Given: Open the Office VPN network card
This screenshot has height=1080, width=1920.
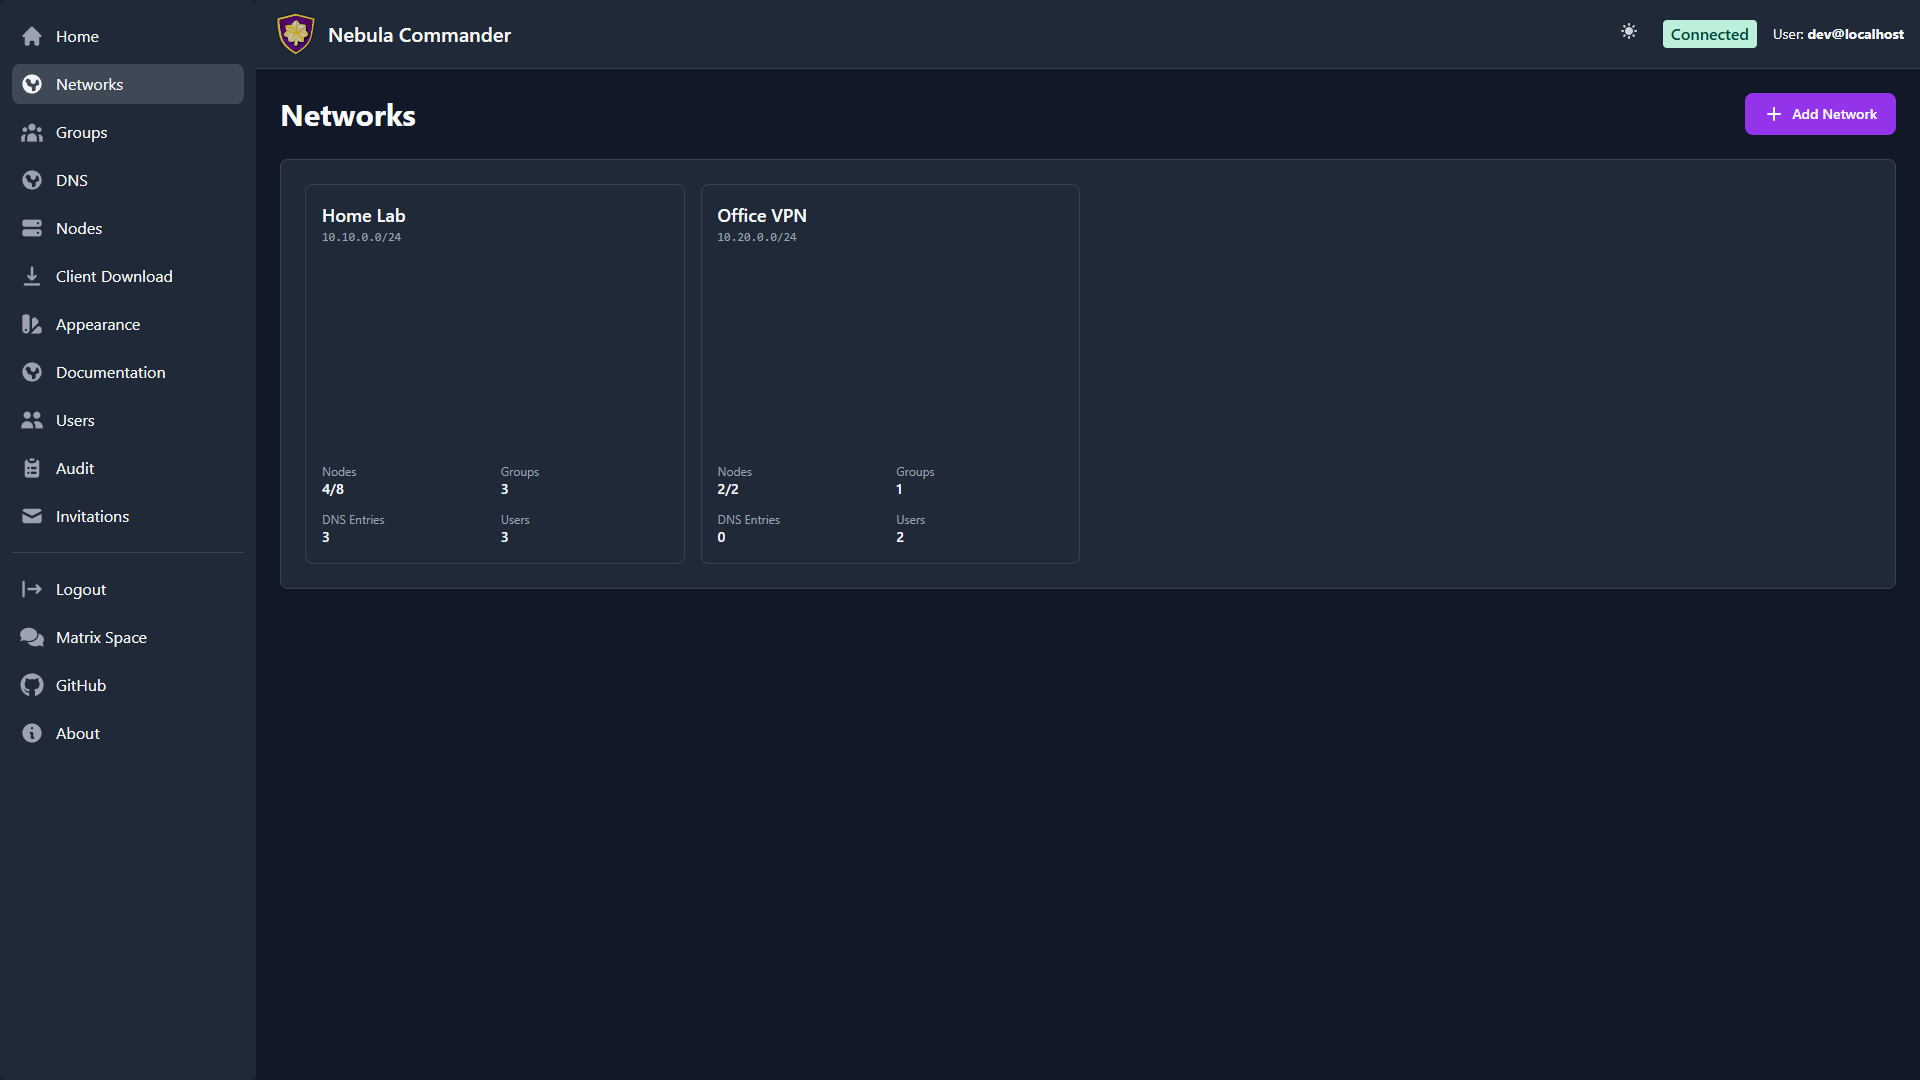Looking at the screenshot, I should coord(890,374).
